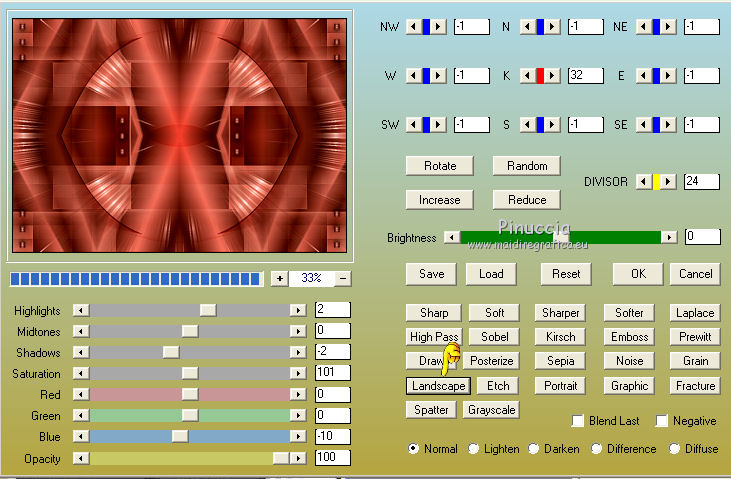Click Saturation slider left arrow
Viewport: 731px width, 479px height.
81,373
